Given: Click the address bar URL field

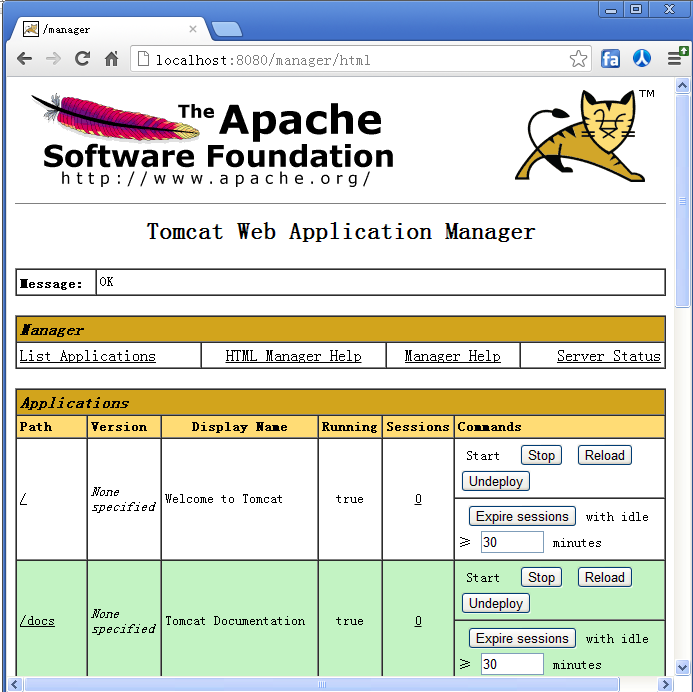Looking at the screenshot, I should (360, 59).
